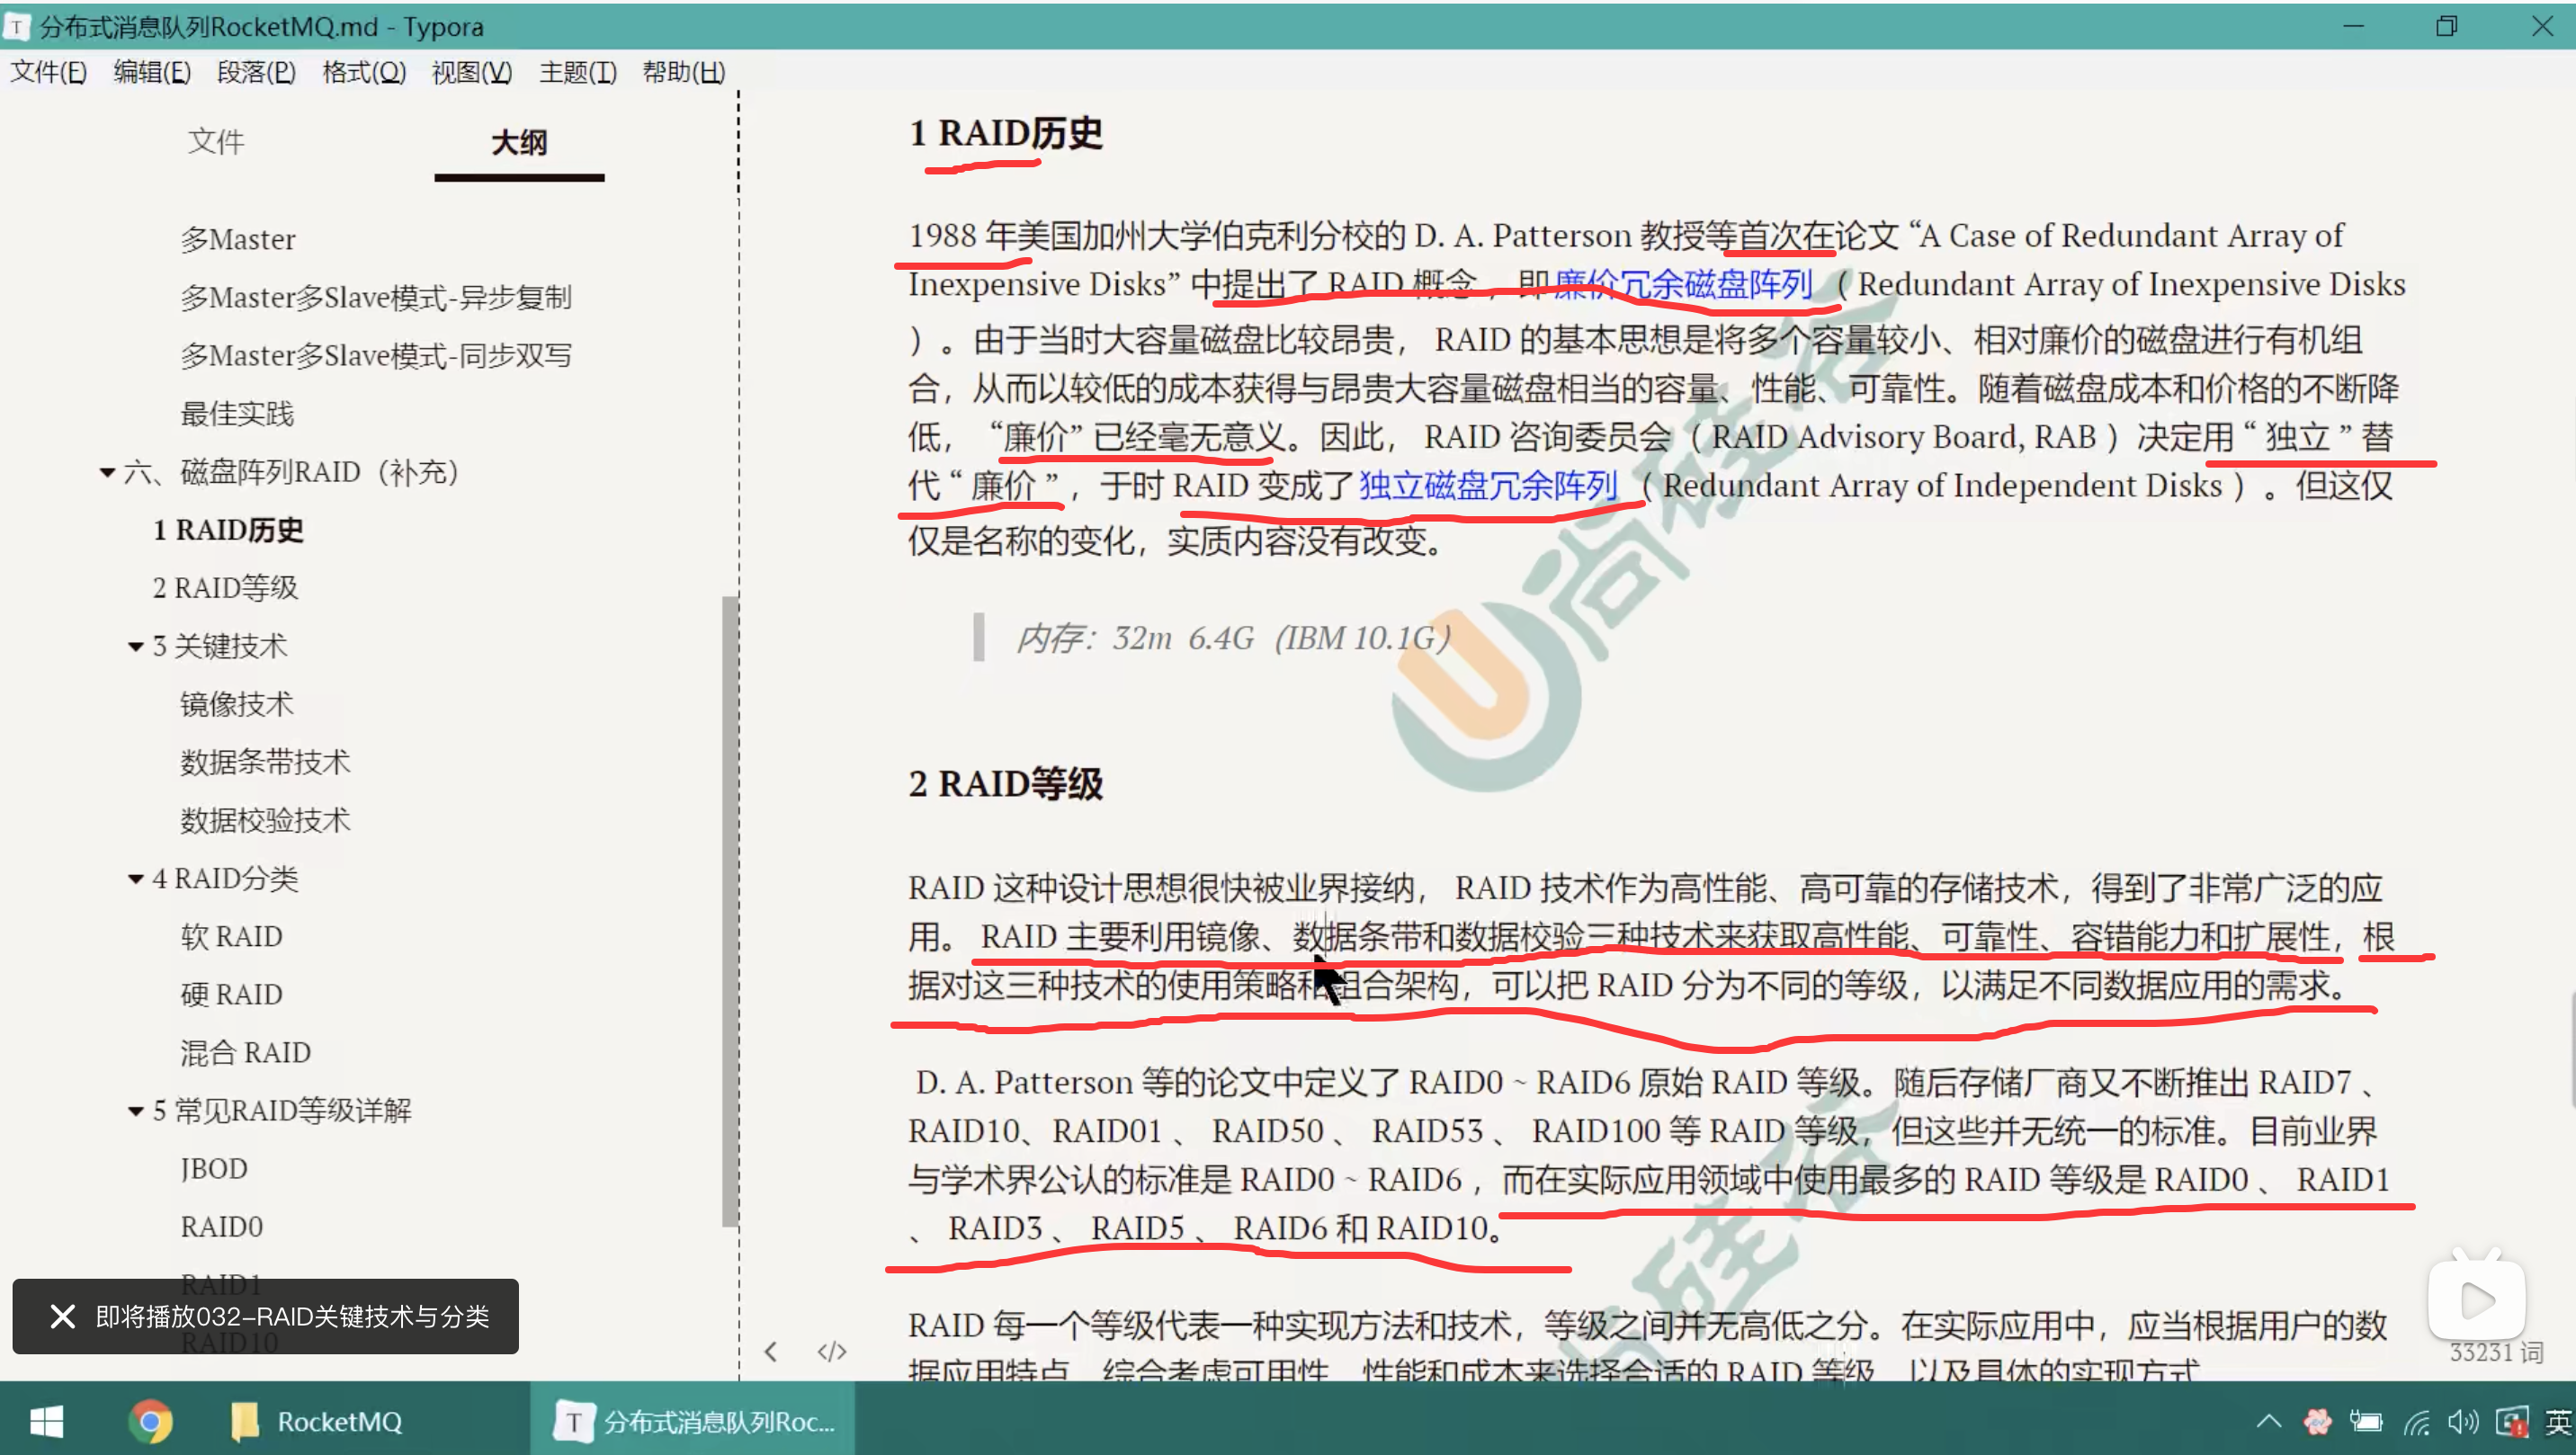Click the 独立磁盘冗余阵列 link

1488,486
